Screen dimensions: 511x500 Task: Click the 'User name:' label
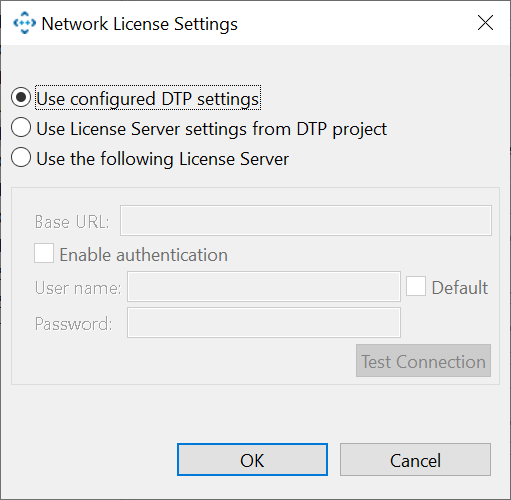[78, 288]
